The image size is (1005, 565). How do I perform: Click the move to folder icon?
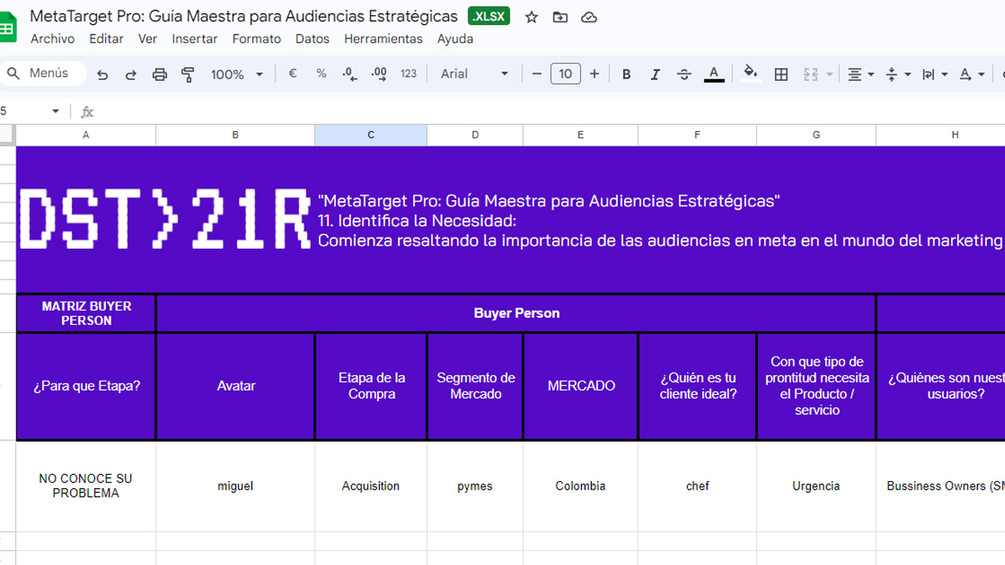560,17
